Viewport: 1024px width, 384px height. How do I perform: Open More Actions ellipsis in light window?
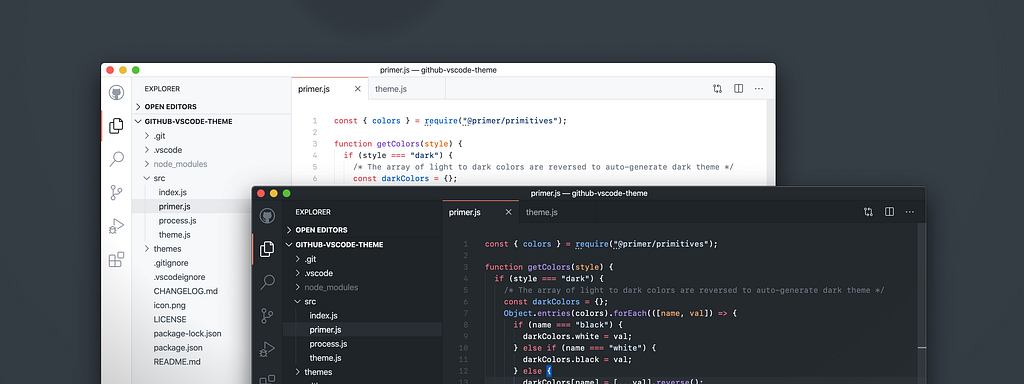pyautogui.click(x=759, y=89)
